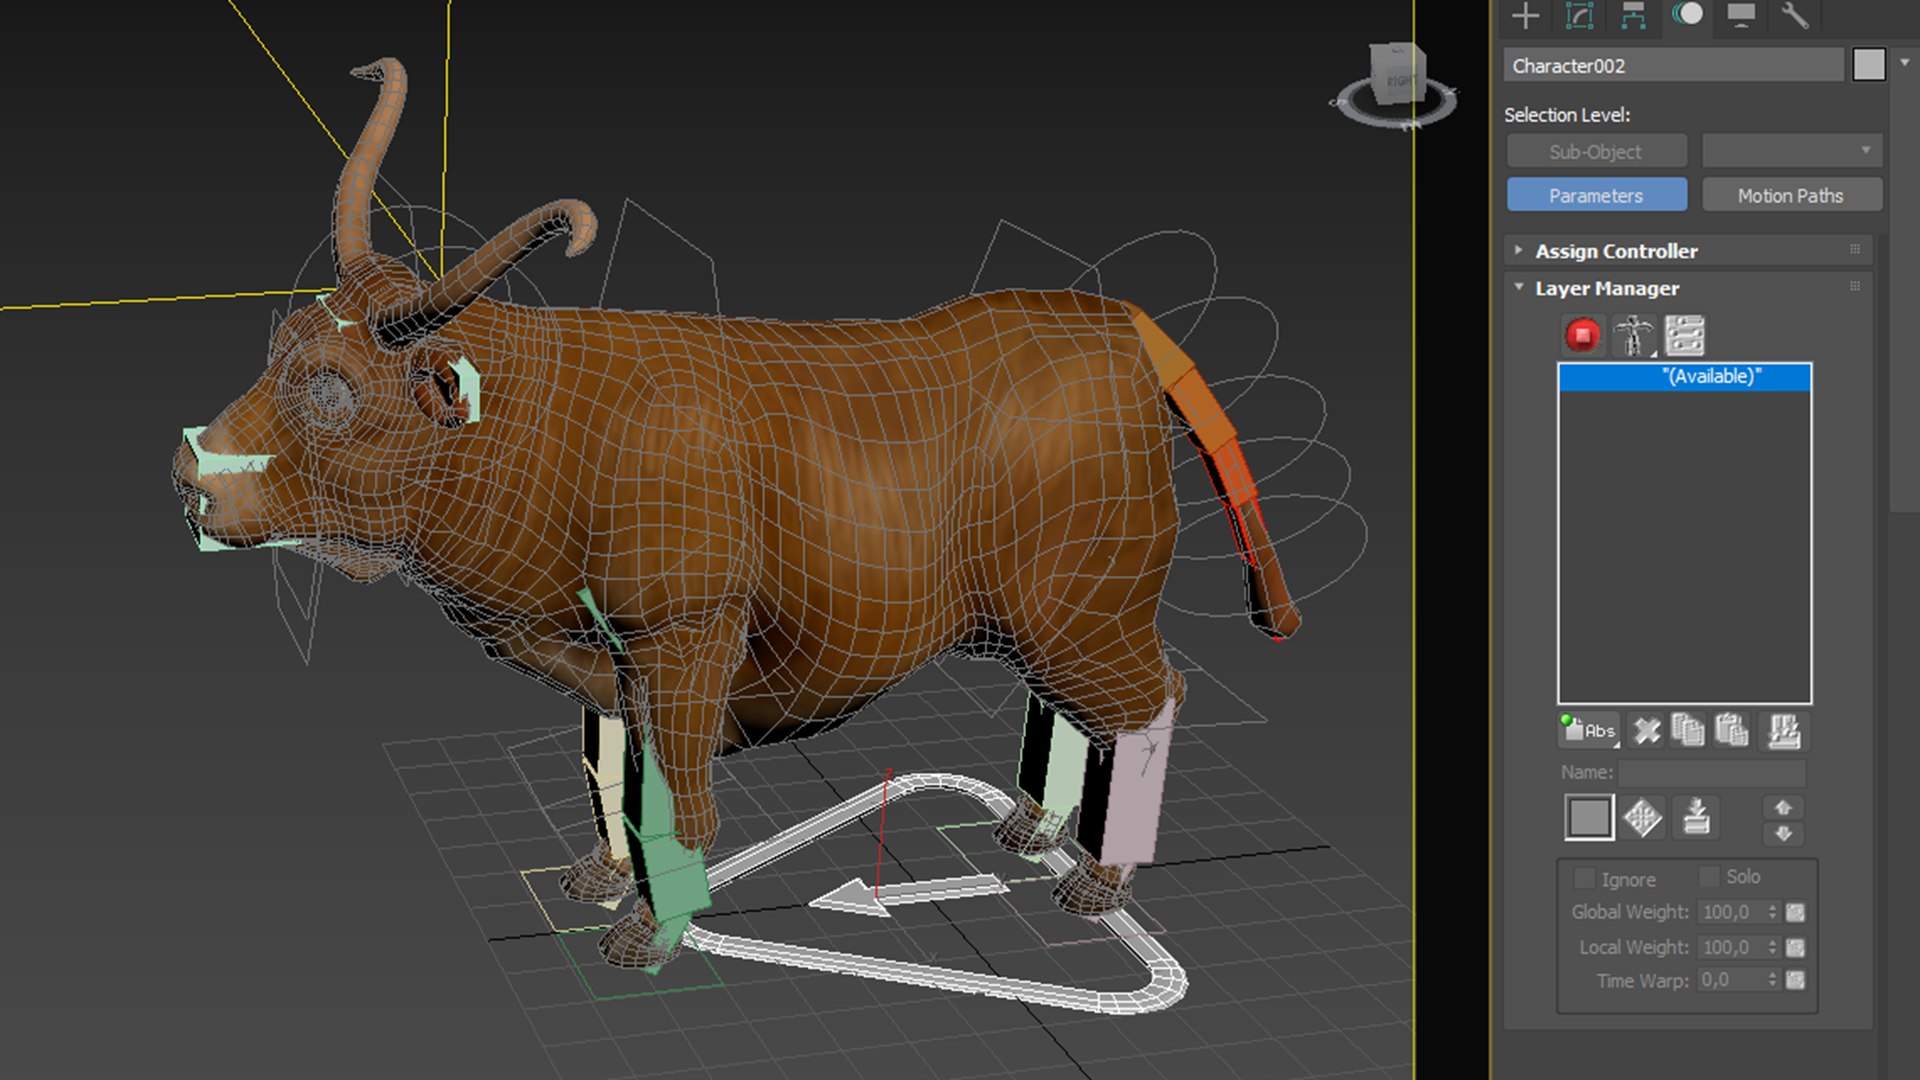Delete the selected layer with X icon
The image size is (1920, 1080).
(1646, 731)
